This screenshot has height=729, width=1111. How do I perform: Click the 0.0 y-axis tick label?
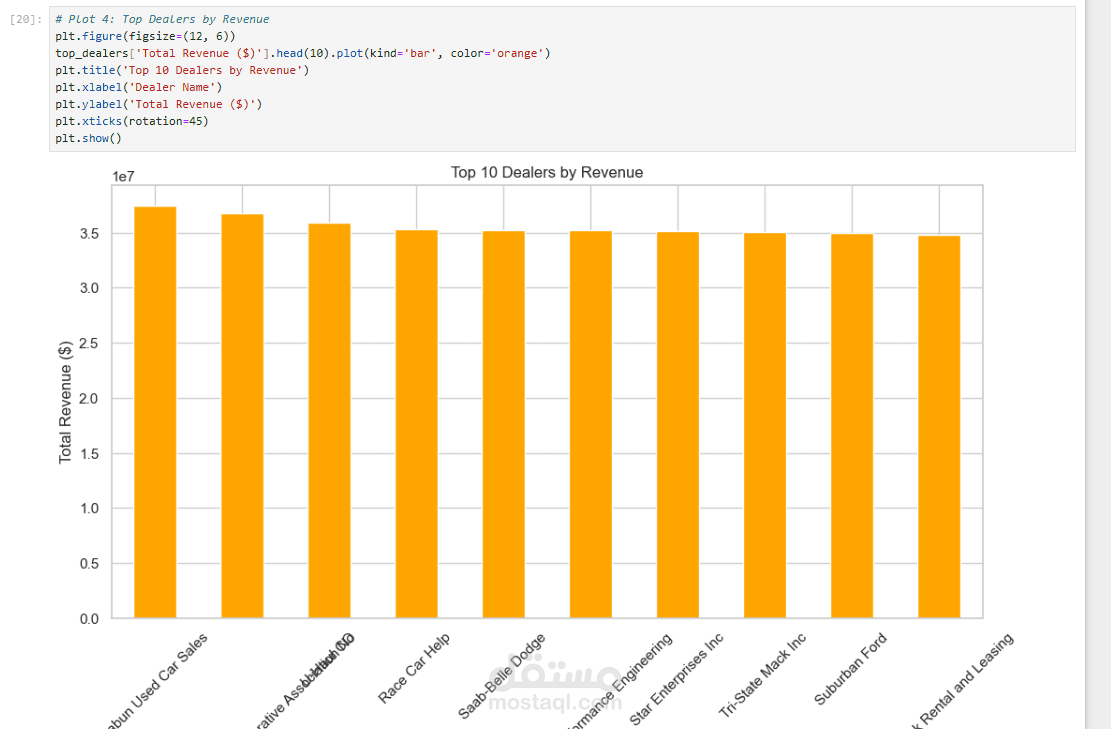click(x=89, y=619)
